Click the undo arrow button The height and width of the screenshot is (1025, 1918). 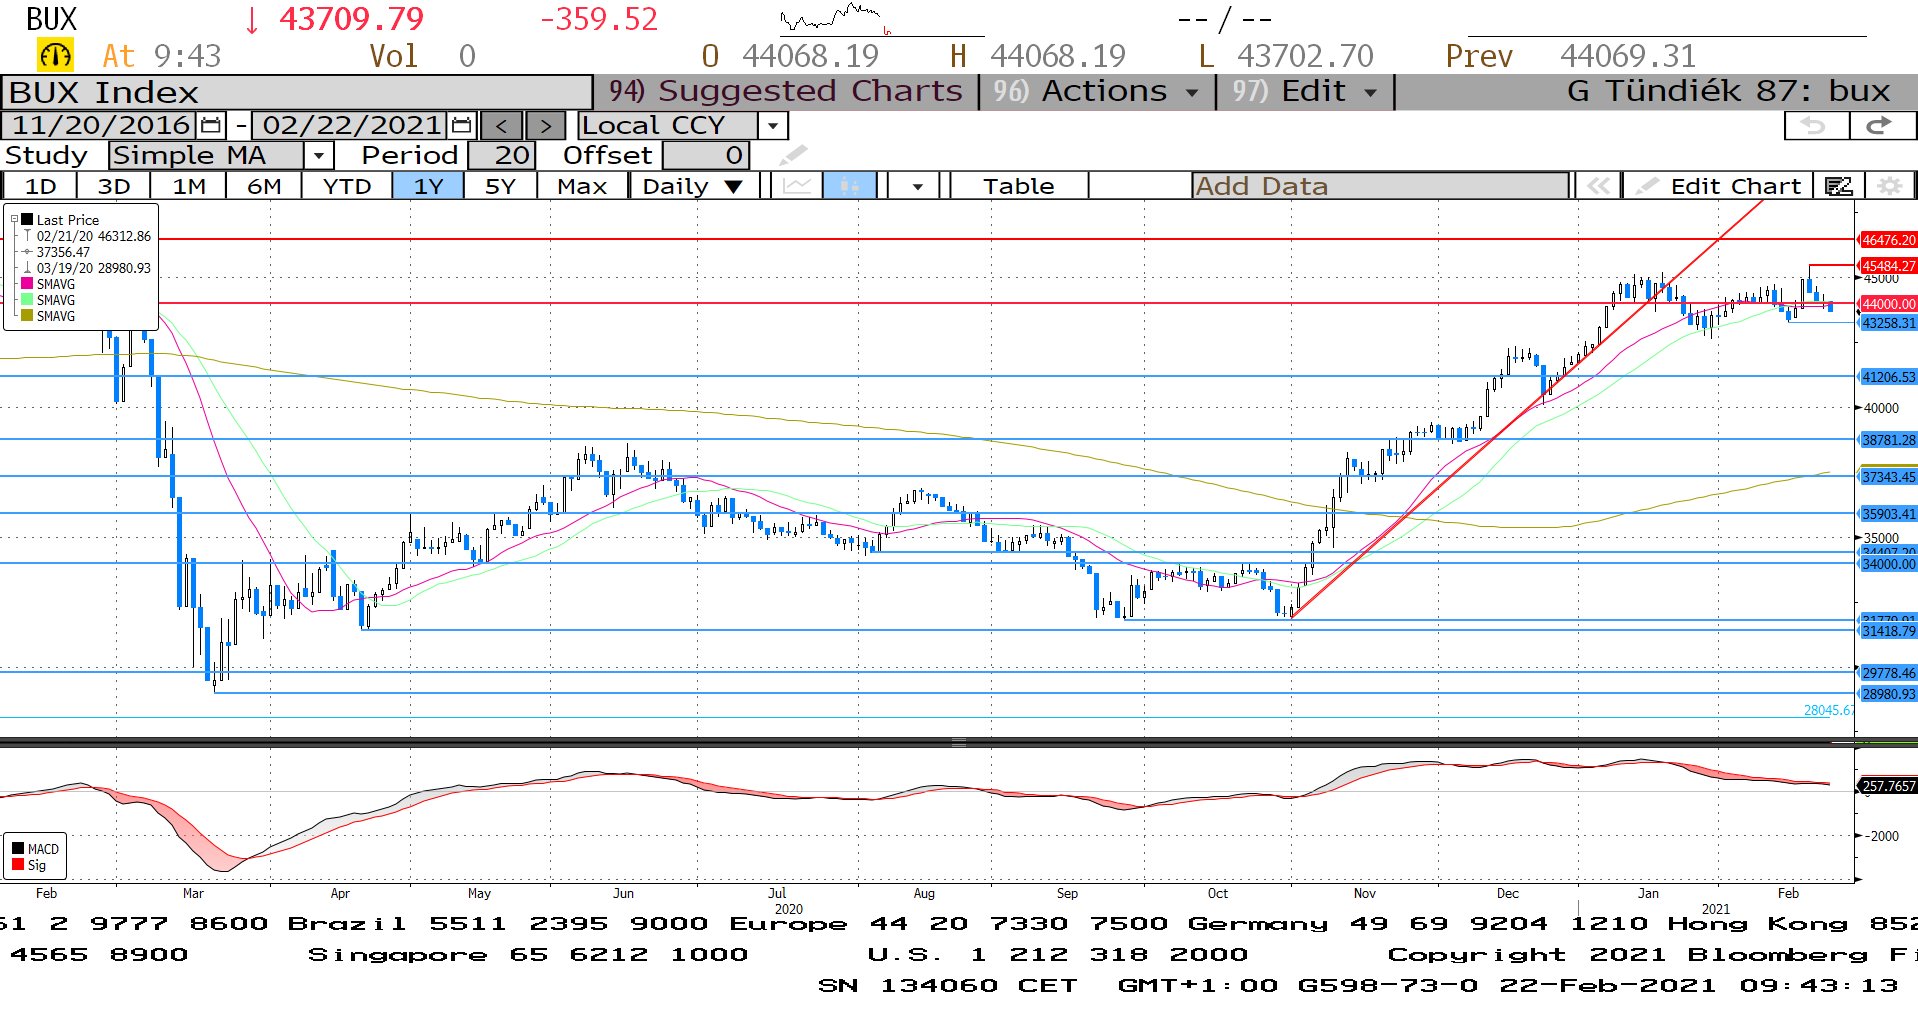pos(1816,126)
